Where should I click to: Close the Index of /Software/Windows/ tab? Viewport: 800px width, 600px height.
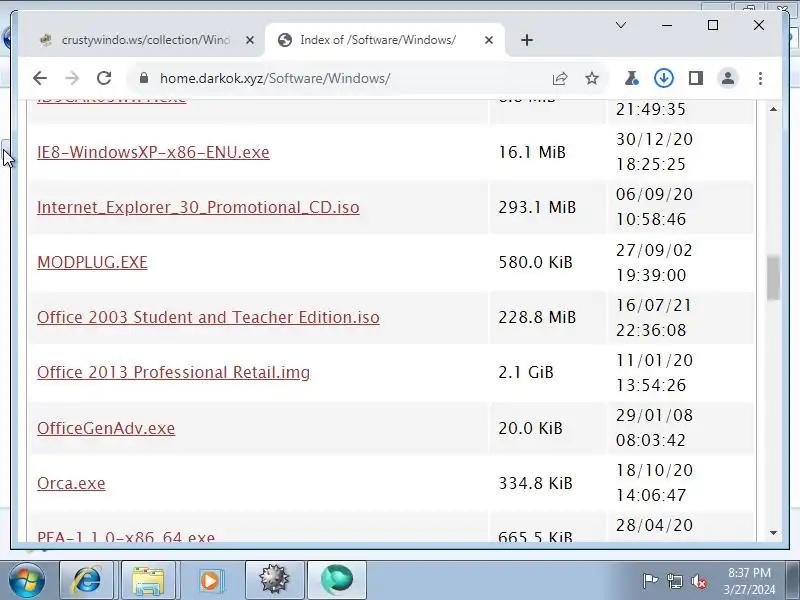coord(489,40)
